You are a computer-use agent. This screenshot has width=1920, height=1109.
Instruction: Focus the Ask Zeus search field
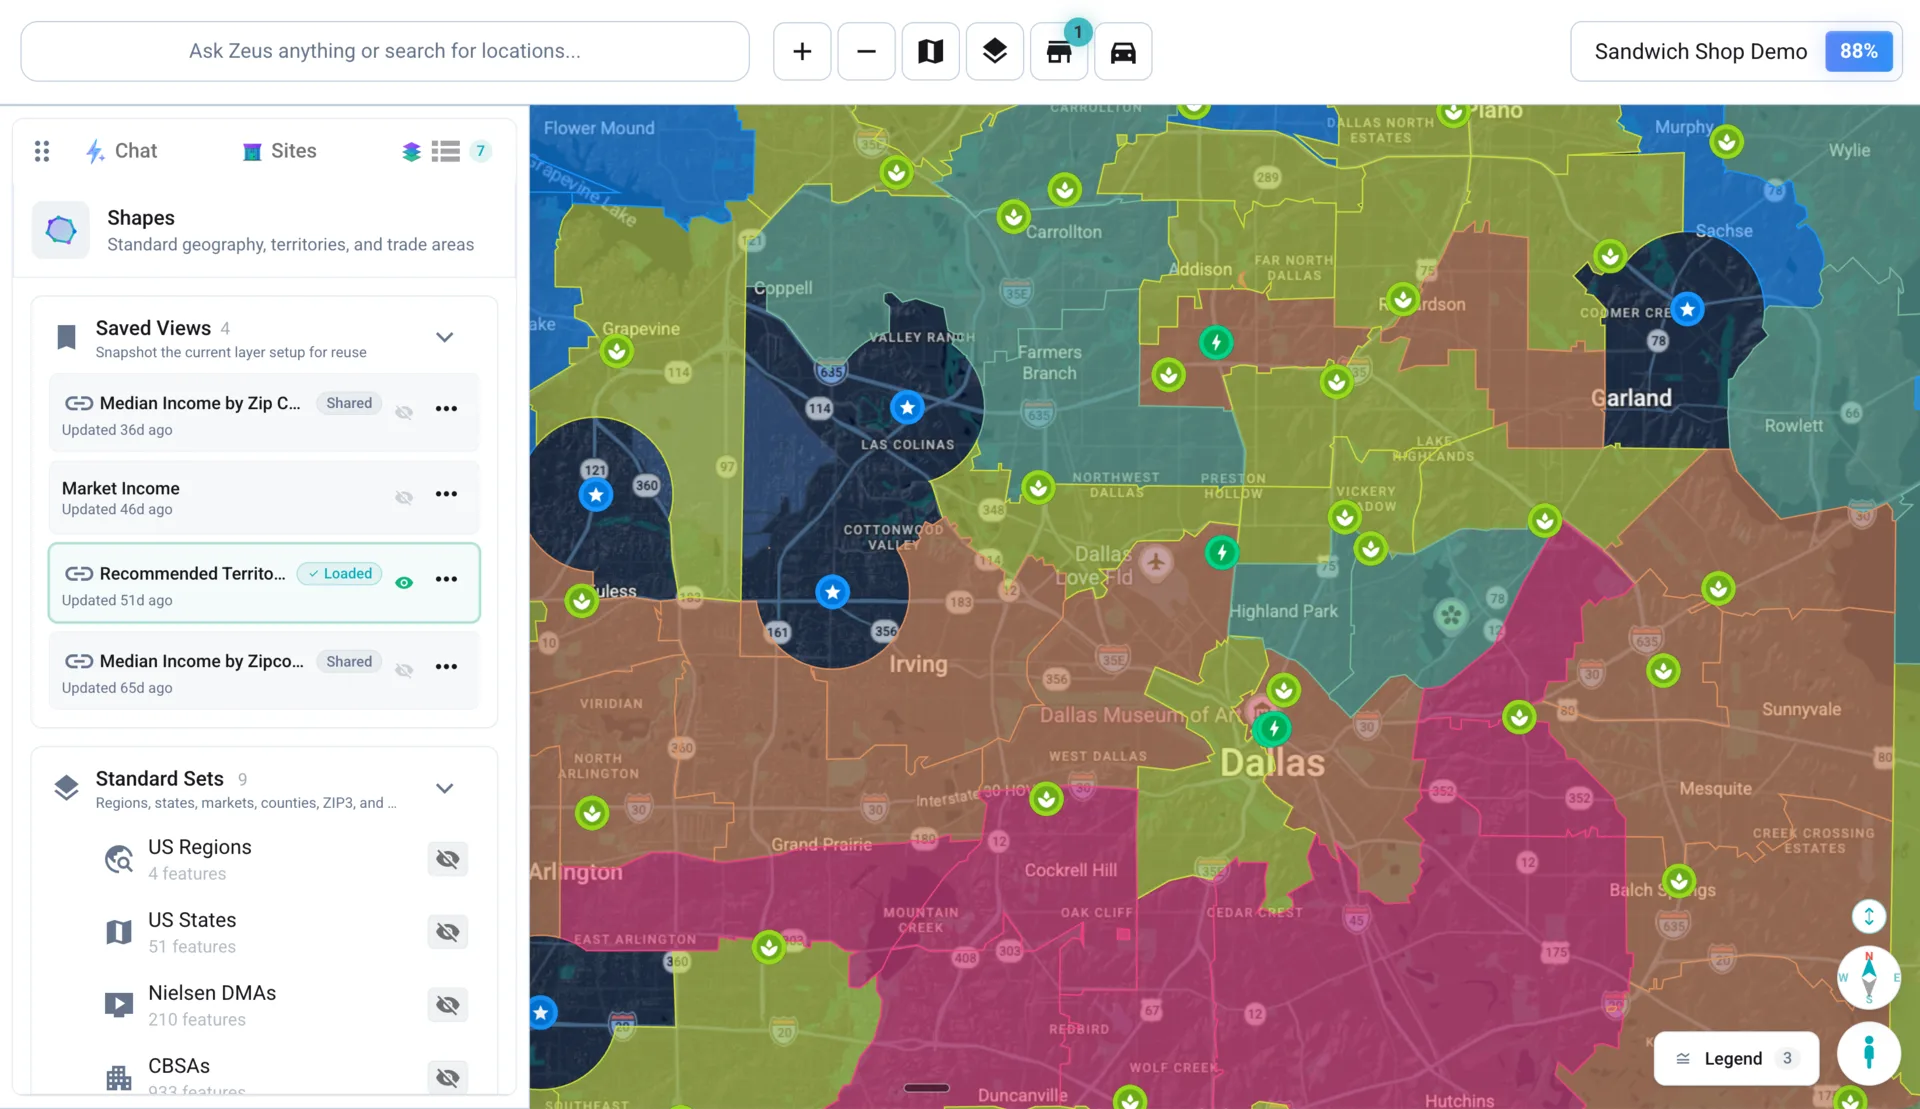(385, 51)
